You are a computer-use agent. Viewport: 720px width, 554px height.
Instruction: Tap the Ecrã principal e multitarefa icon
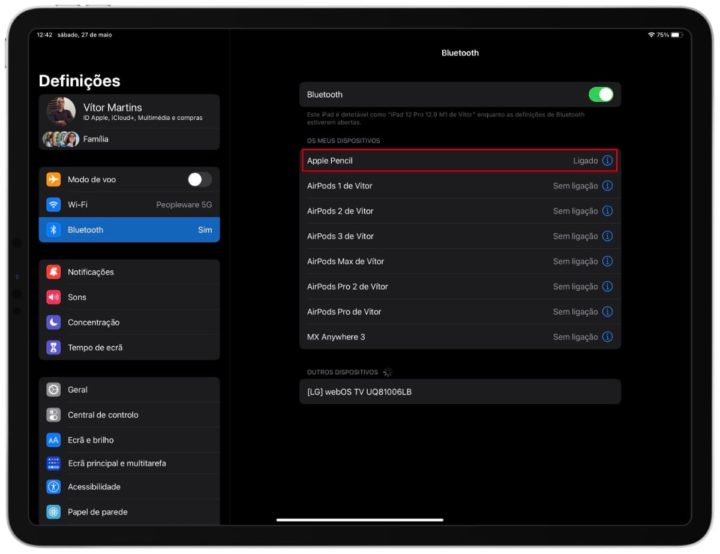pos(53,464)
